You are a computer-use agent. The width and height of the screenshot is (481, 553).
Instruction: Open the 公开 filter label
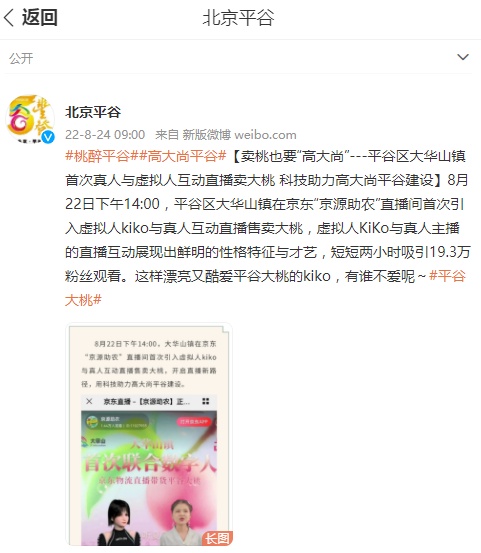(21, 59)
